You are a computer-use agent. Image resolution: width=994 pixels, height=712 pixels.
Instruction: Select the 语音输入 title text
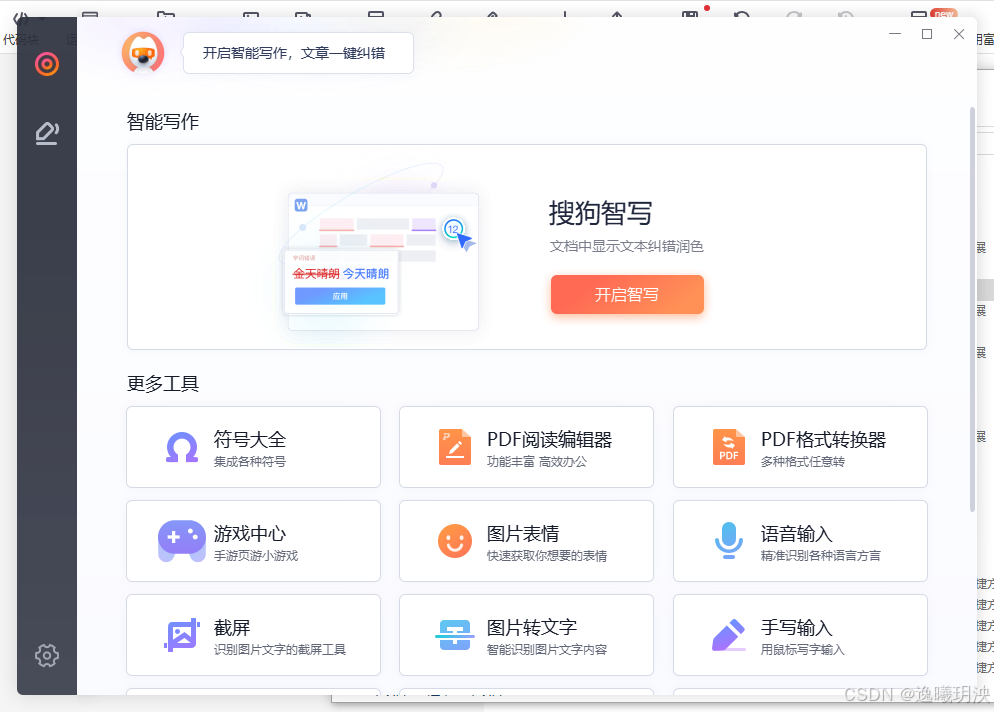point(797,533)
